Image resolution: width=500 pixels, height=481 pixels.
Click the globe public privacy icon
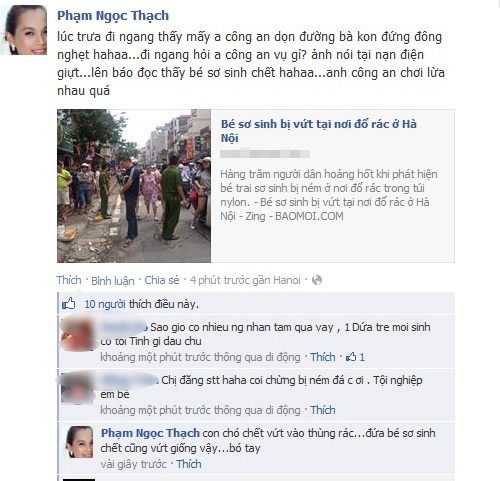(317, 280)
